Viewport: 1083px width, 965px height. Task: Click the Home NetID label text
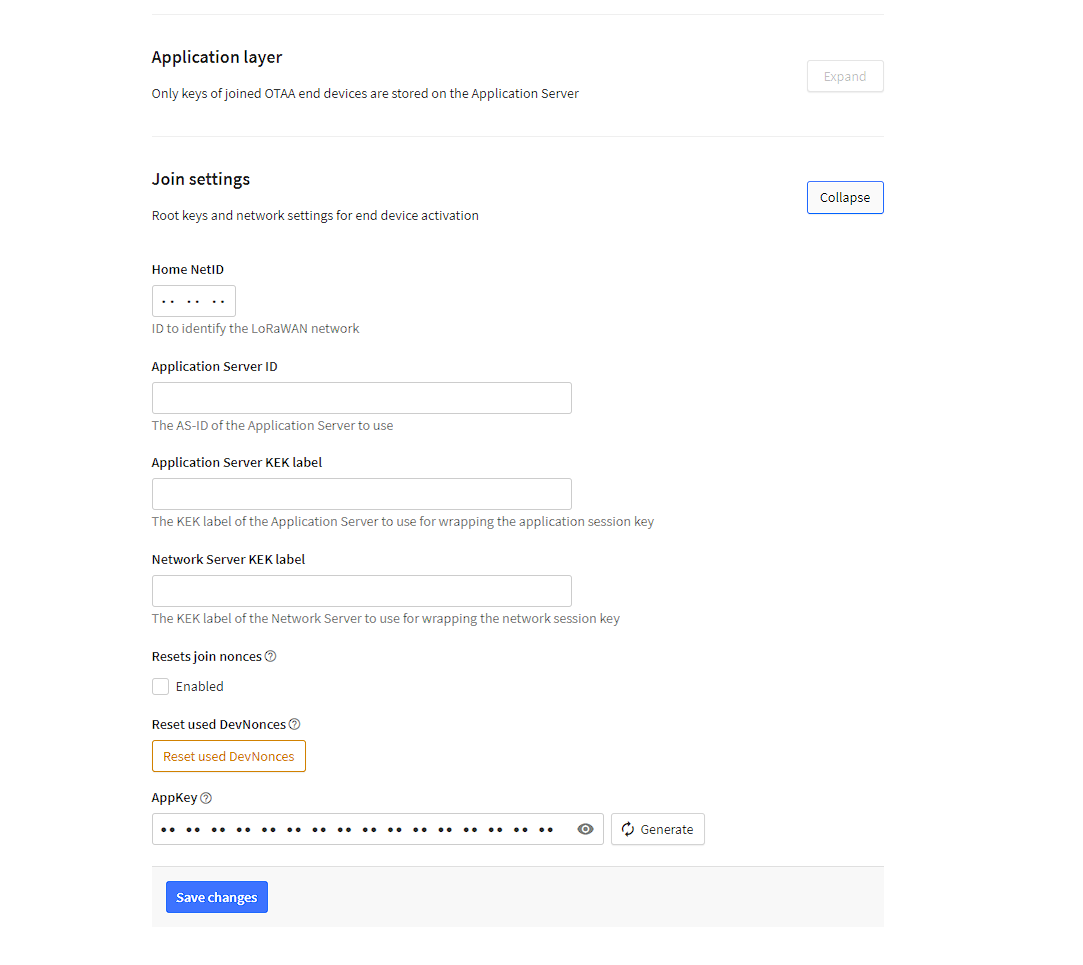pos(188,269)
